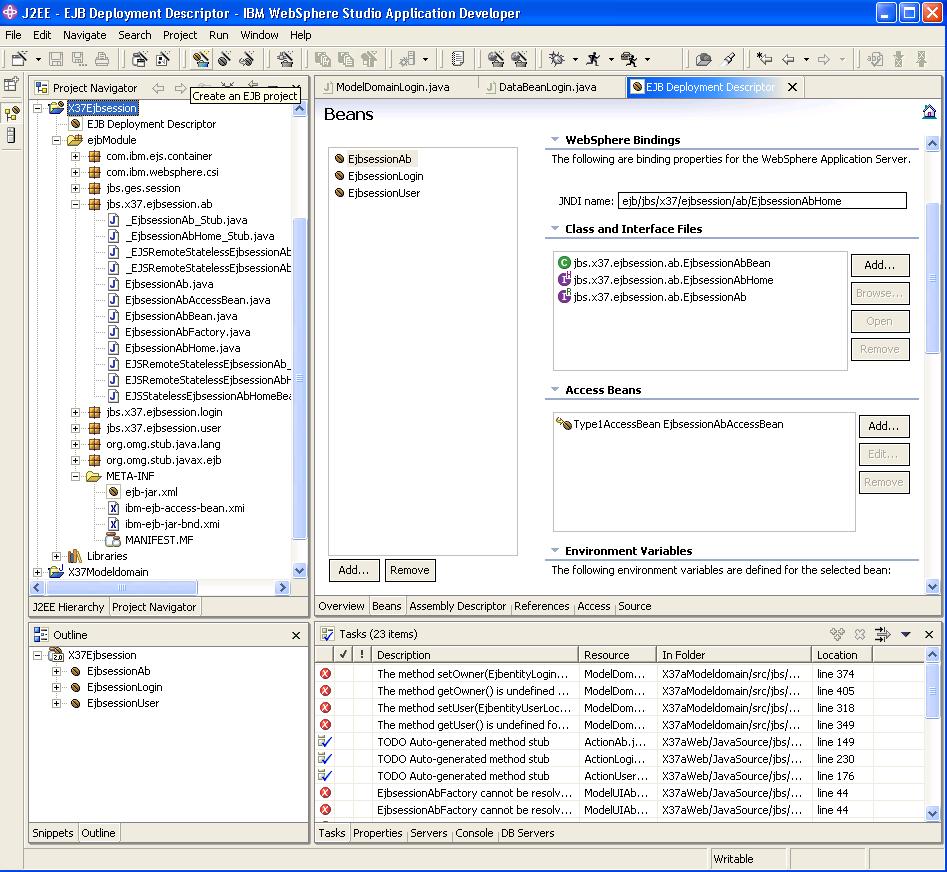This screenshot has width=947, height=872.
Task: Open the Project menu
Action: [180, 35]
